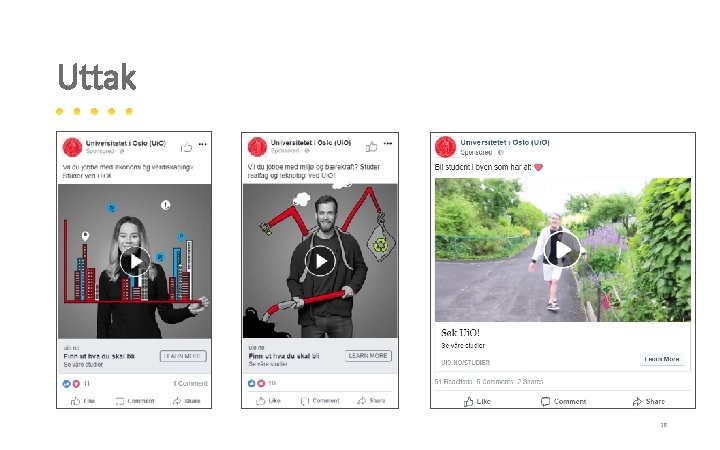Click the UiO red logo on the right ad
The height and width of the screenshot is (450, 720).
tap(445, 147)
